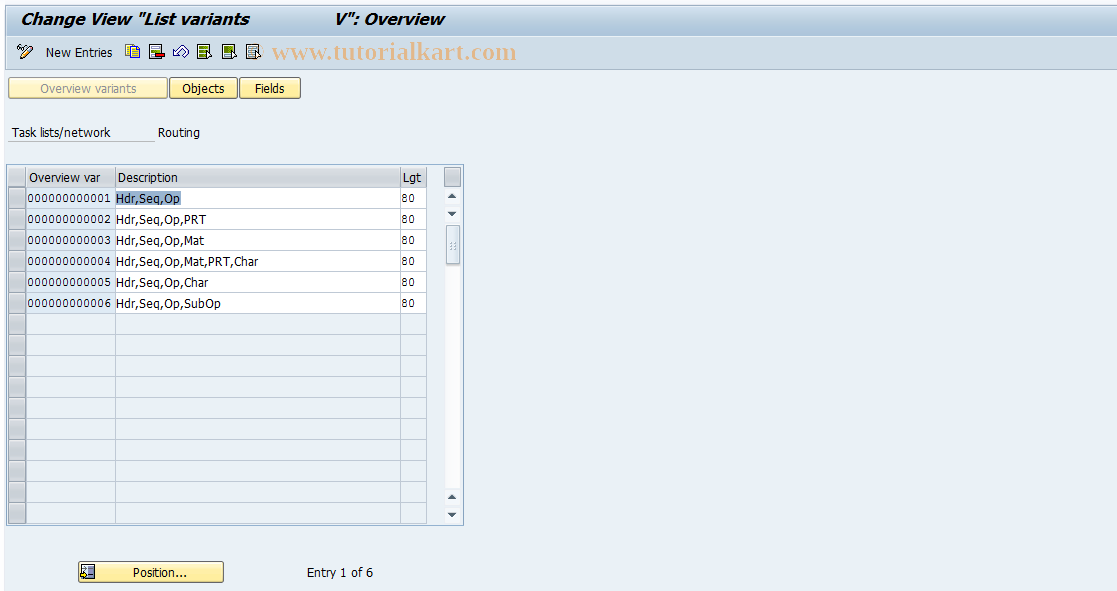Click the Overview variants button

pos(88,88)
